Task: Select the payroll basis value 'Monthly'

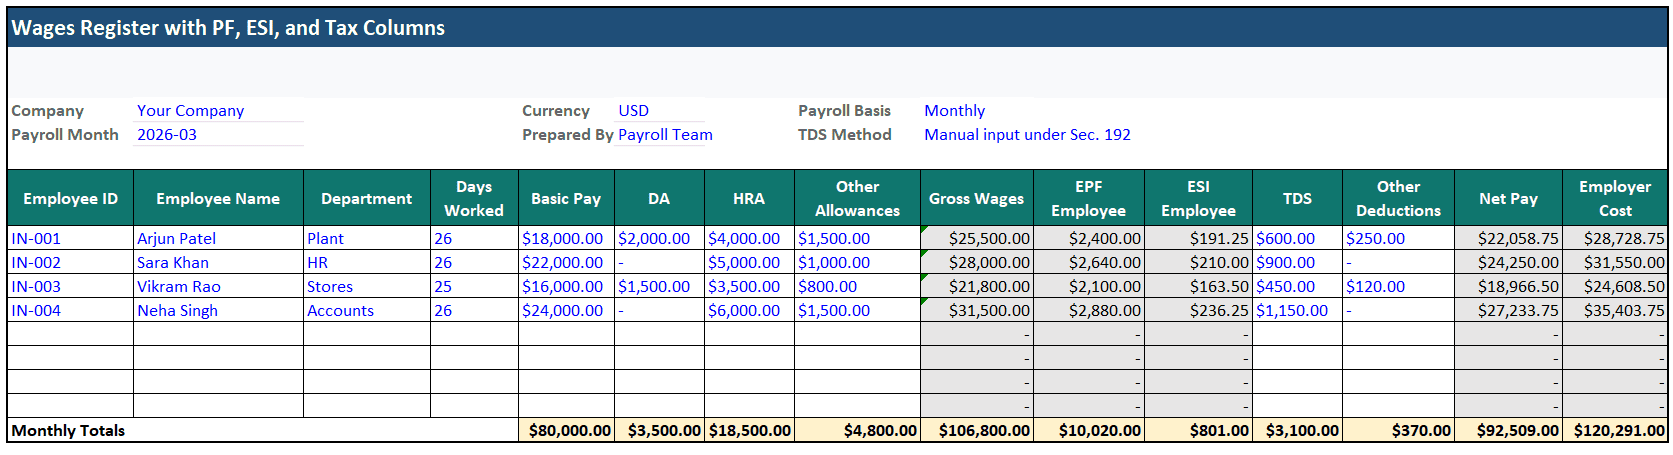Action: click(954, 110)
